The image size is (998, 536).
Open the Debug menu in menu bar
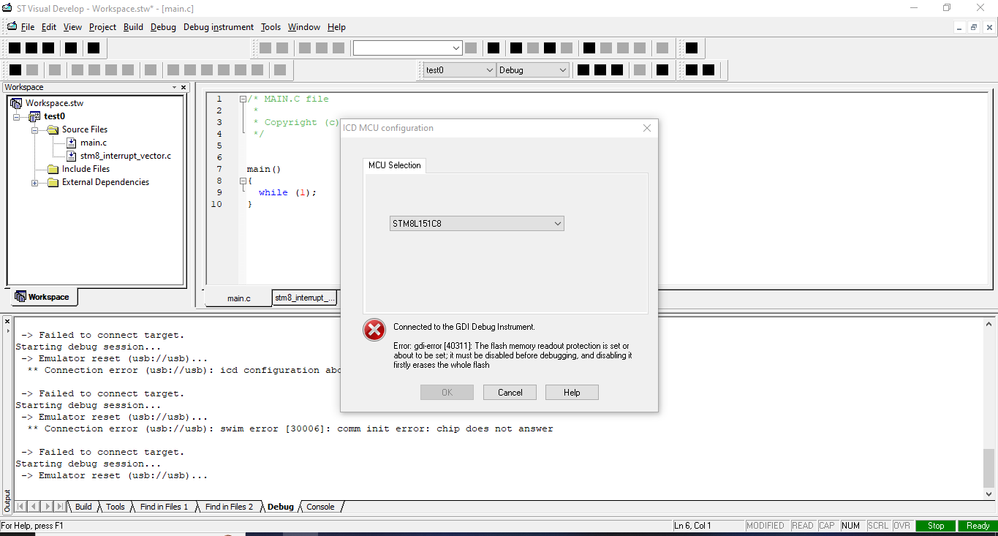[163, 27]
